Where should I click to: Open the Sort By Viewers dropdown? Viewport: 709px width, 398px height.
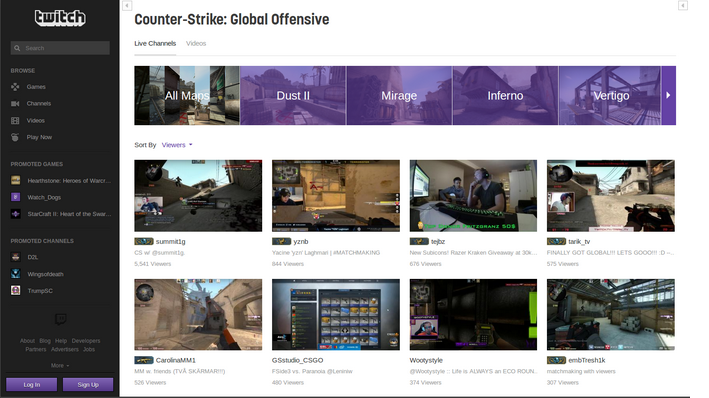click(x=177, y=145)
